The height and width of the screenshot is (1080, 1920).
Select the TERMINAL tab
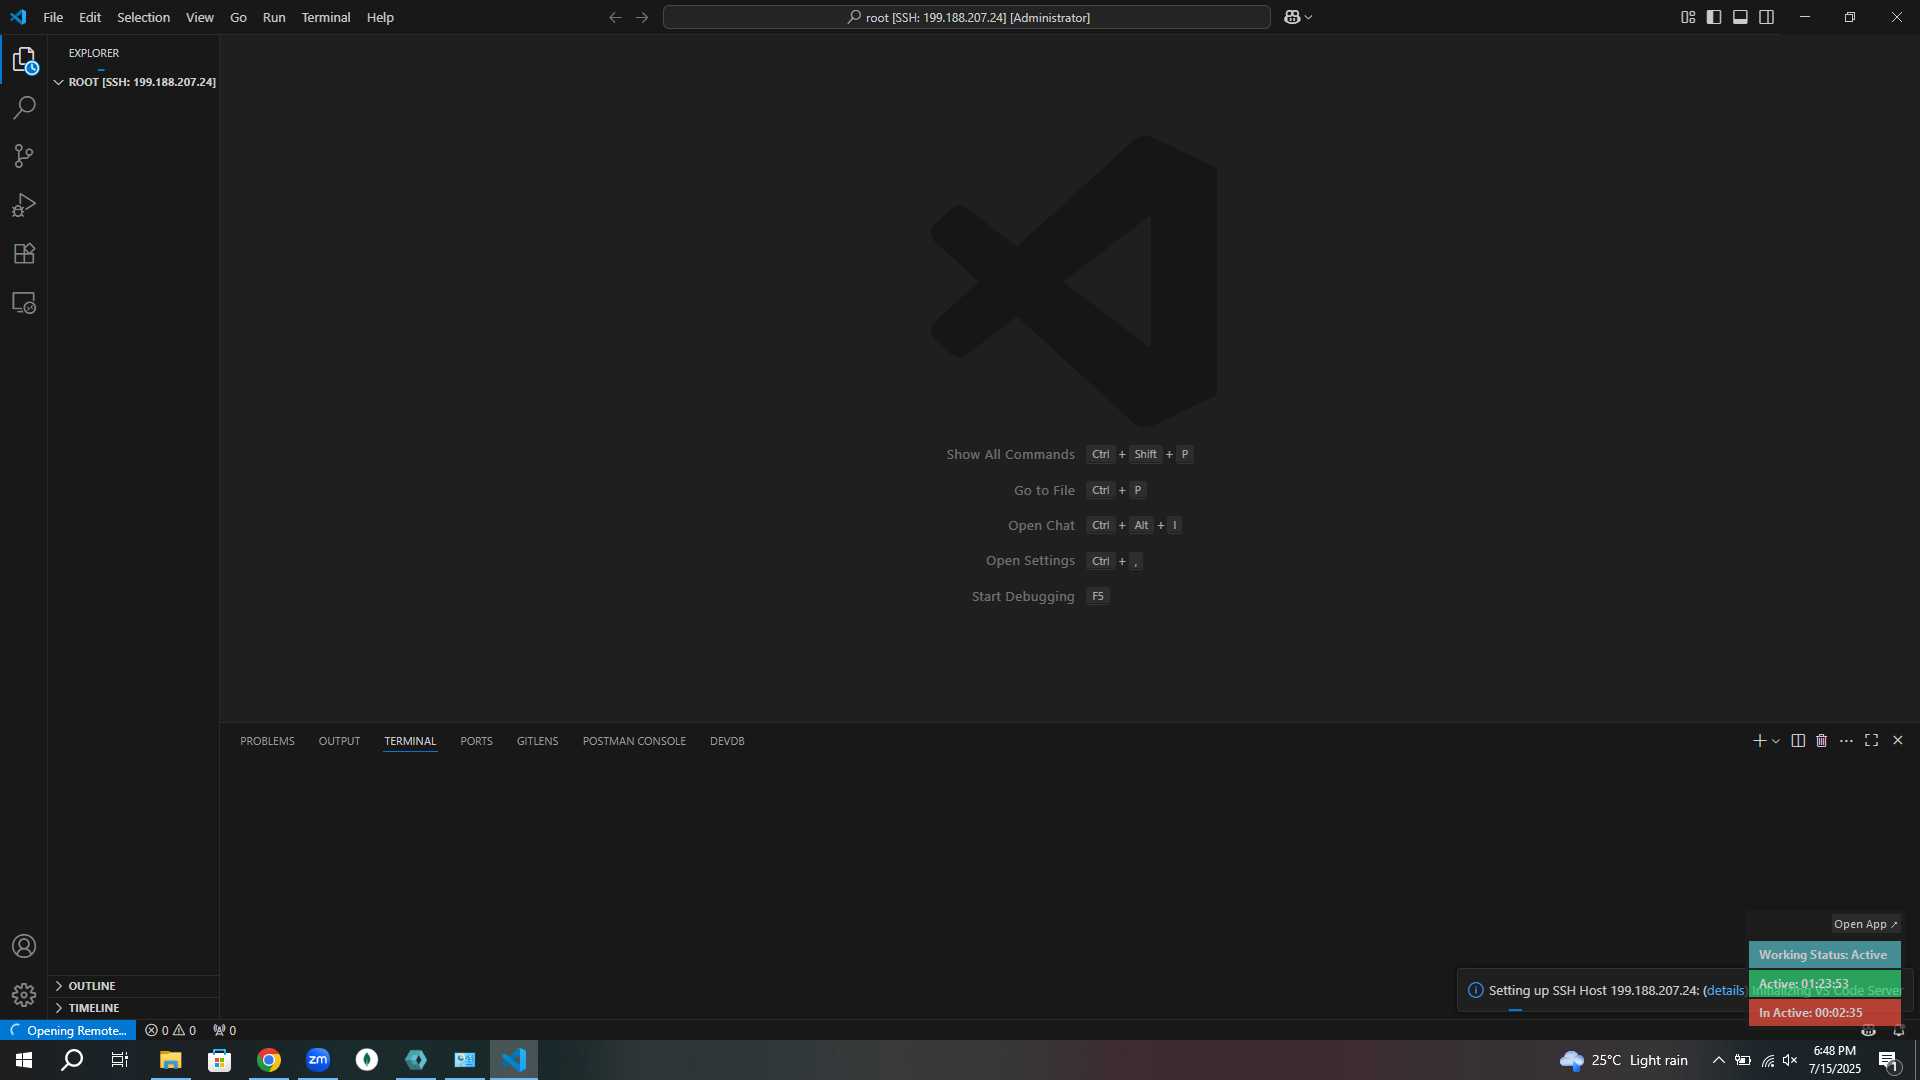click(x=410, y=741)
